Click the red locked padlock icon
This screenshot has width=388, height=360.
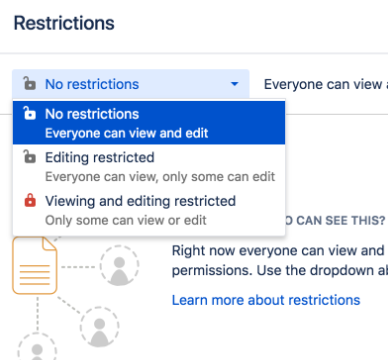[x=30, y=200]
